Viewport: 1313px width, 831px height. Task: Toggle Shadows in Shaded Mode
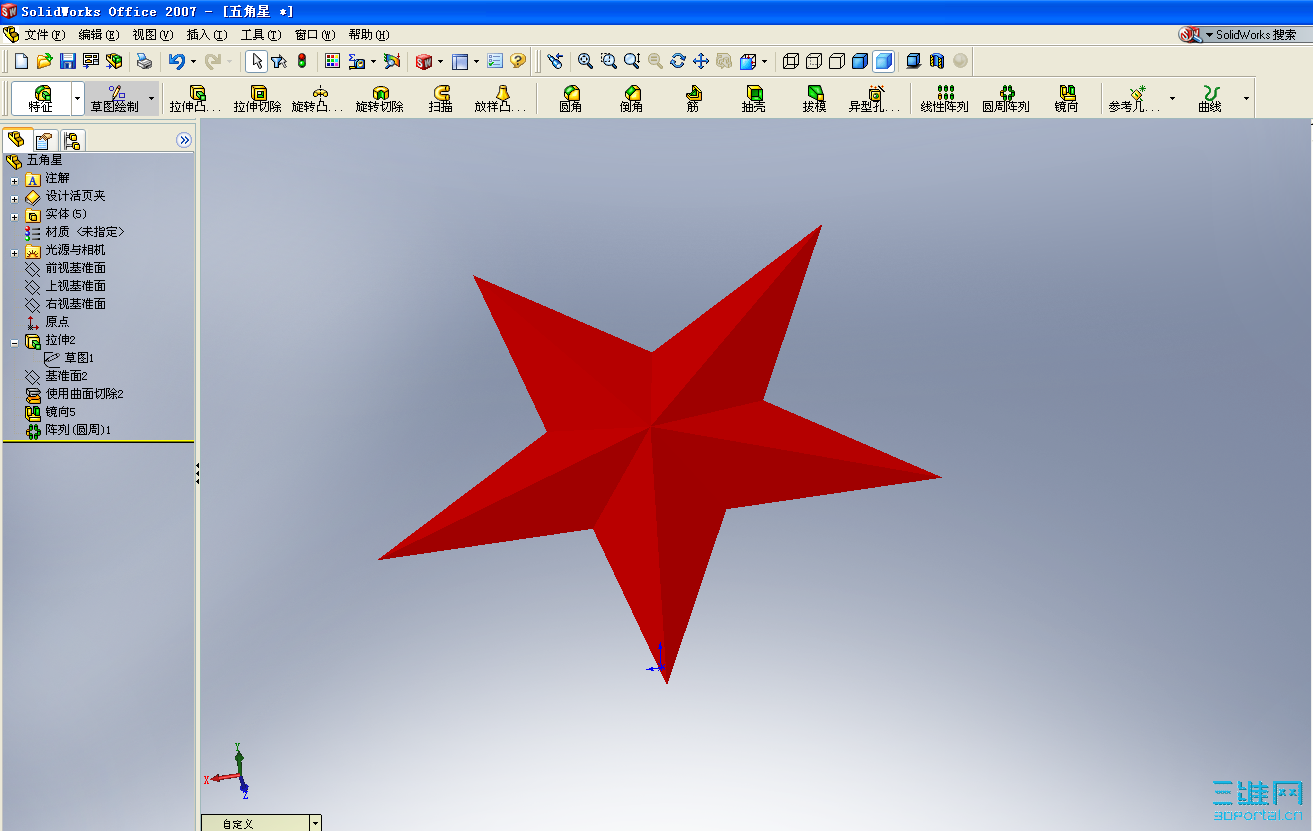913,61
